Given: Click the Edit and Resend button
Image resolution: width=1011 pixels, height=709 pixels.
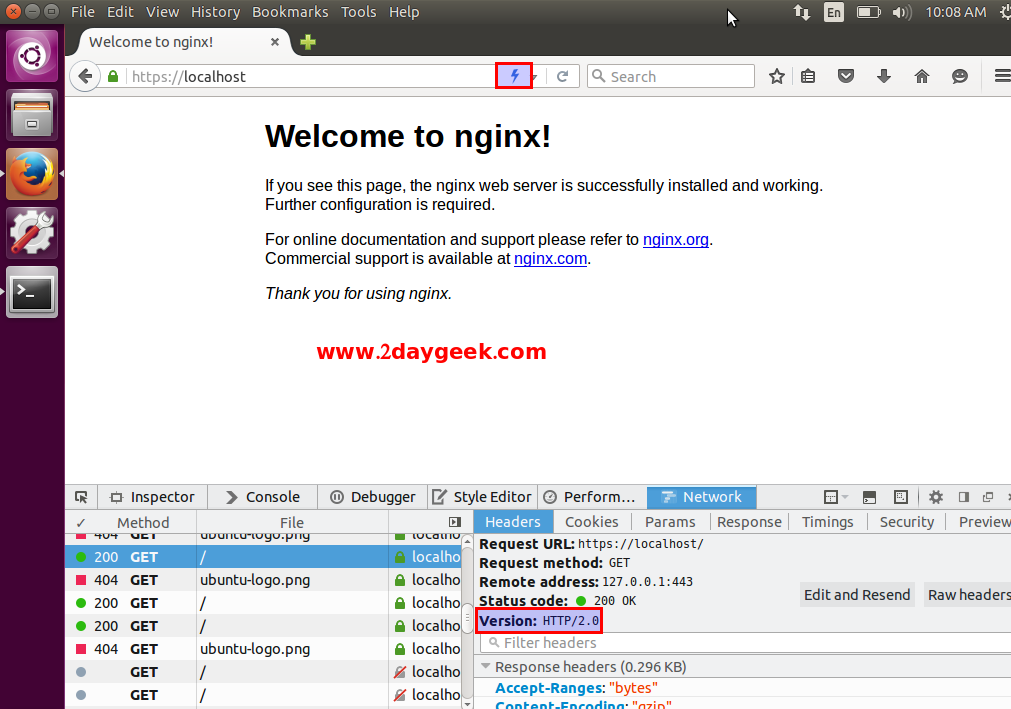Looking at the screenshot, I should (x=857, y=595).
